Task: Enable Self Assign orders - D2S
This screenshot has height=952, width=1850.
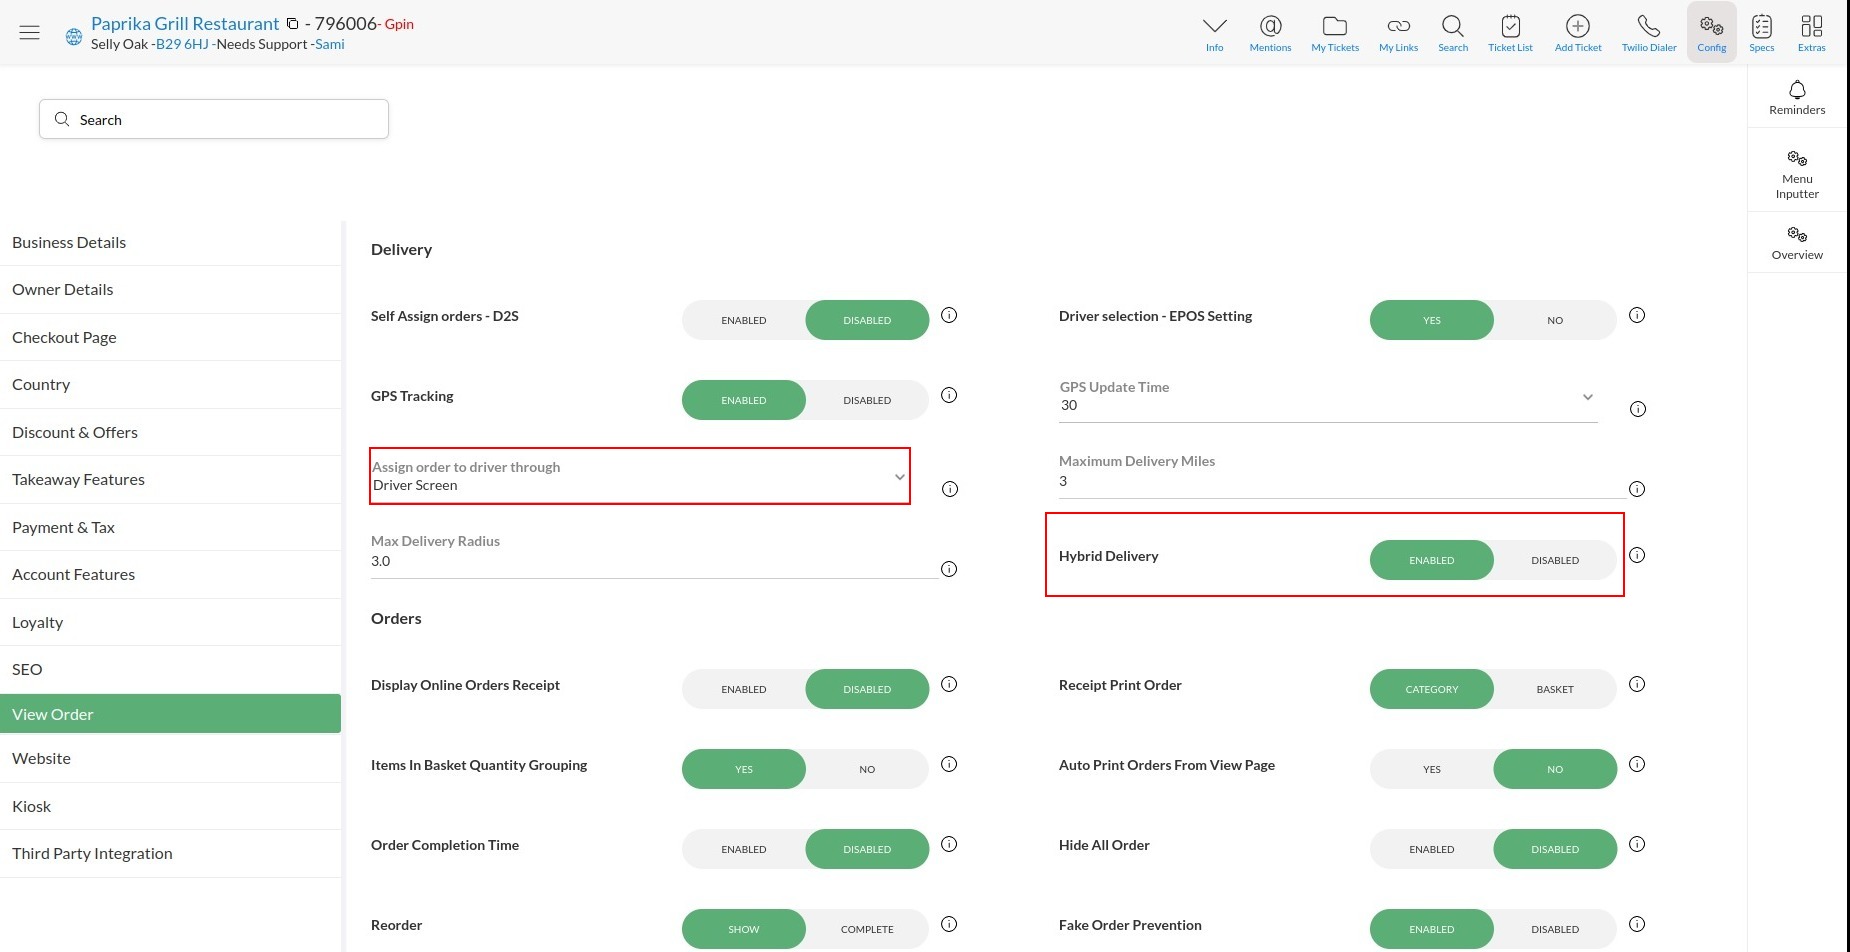Action: coord(744,320)
